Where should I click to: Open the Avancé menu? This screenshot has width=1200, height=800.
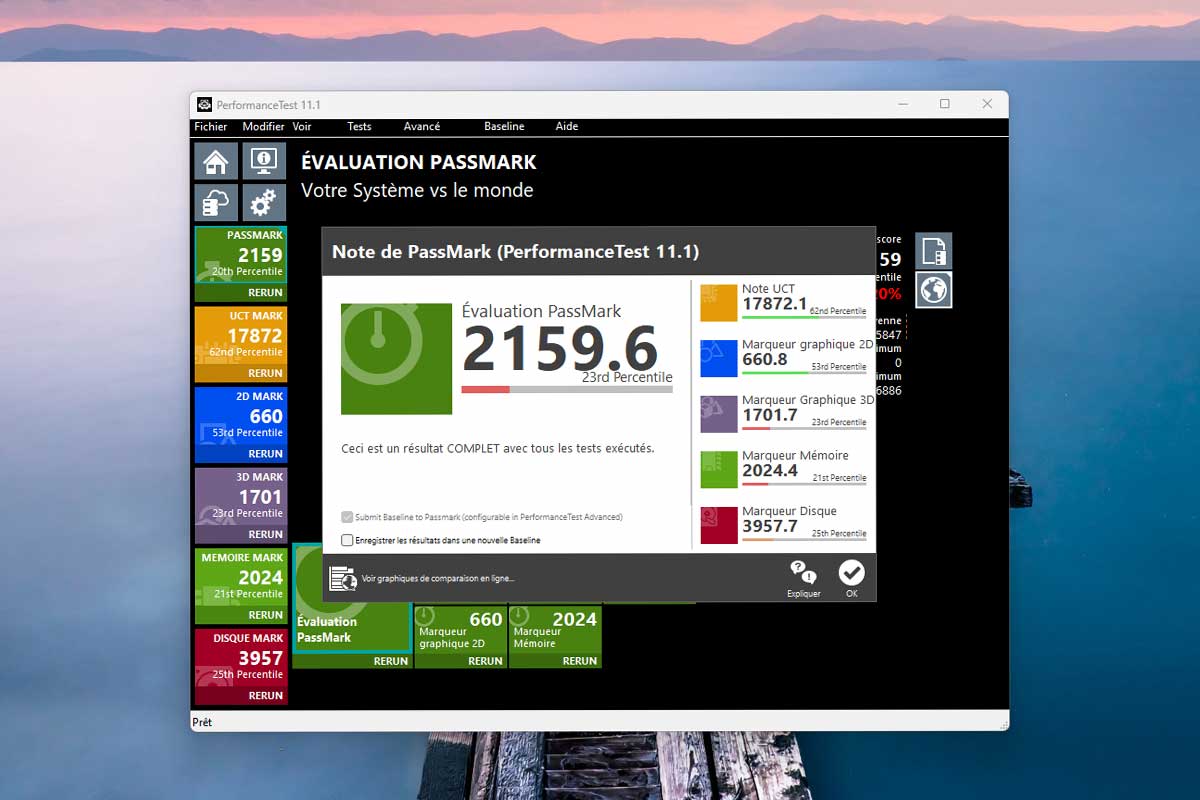[x=422, y=127]
